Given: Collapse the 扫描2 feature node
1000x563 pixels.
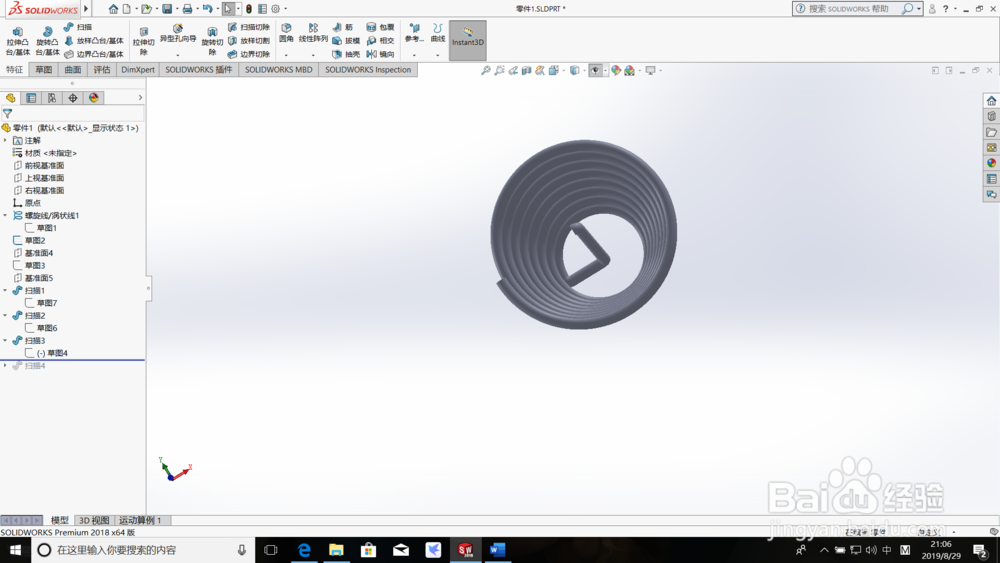Looking at the screenshot, I should (x=5, y=316).
